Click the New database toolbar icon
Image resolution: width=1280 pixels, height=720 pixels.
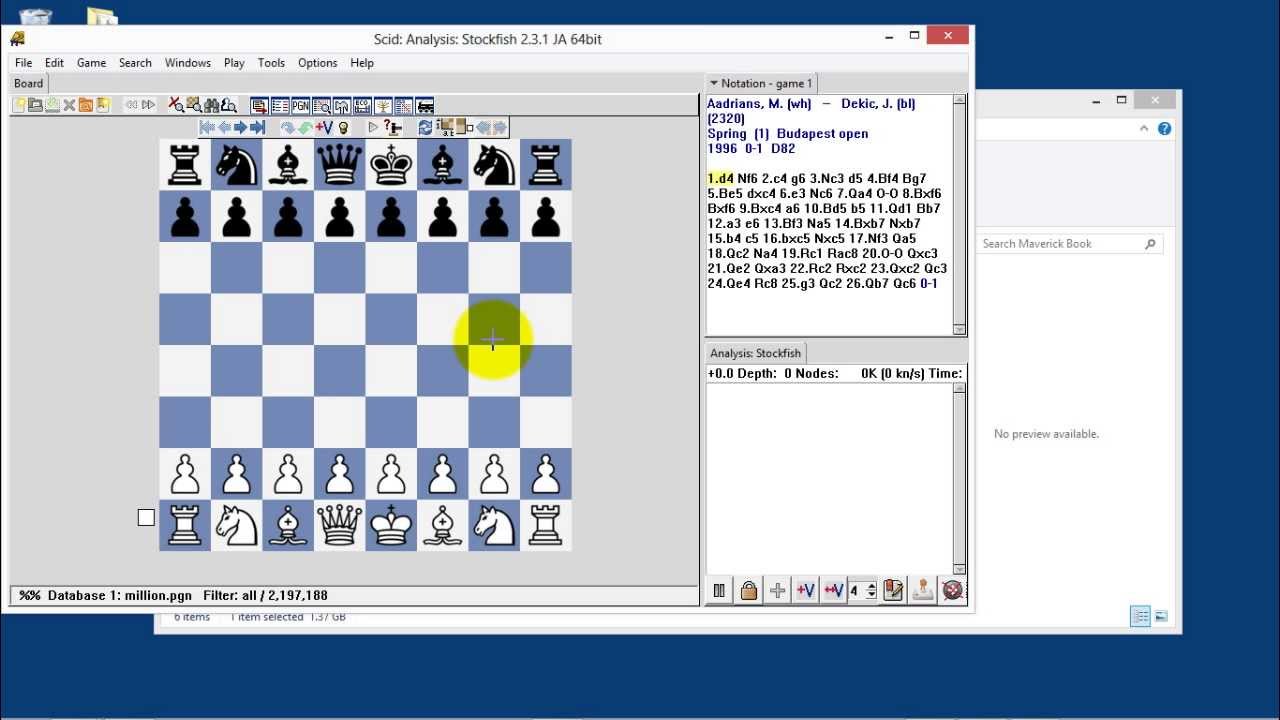[19, 105]
